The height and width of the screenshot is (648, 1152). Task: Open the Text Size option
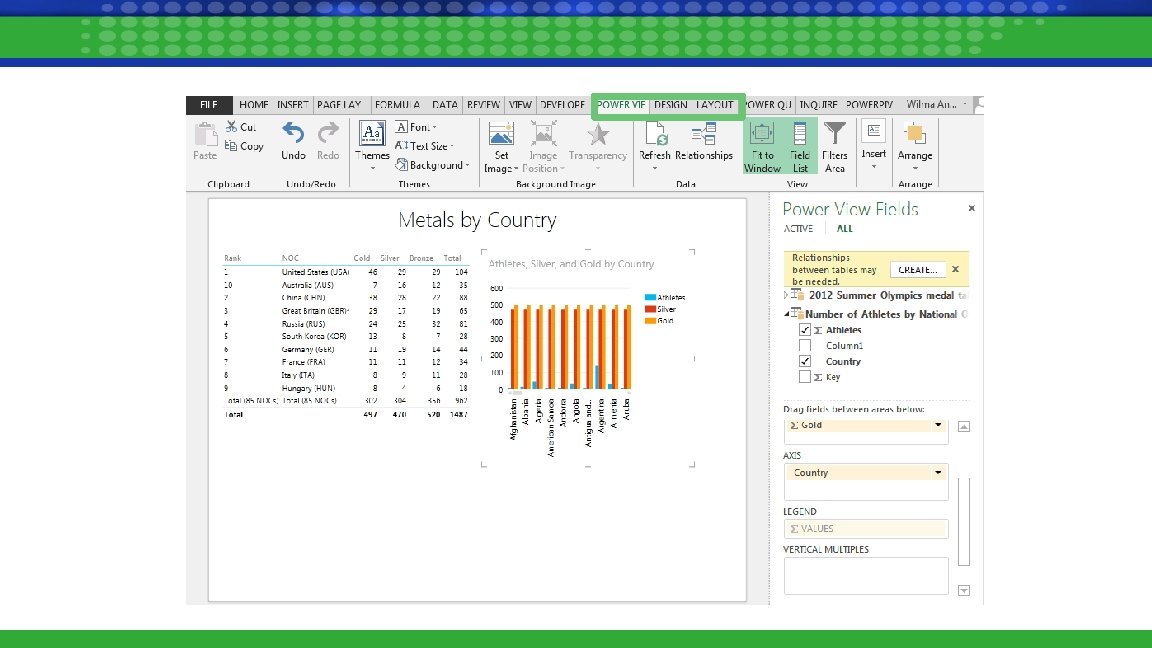(423, 145)
